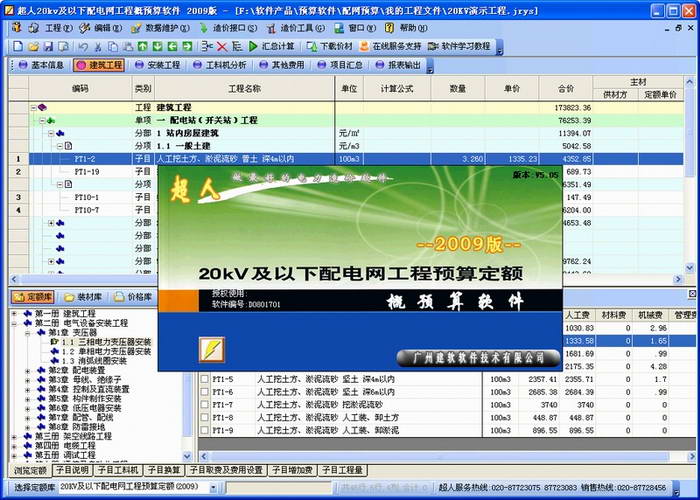Click scroll-down arrow of library tree scrollbar
Viewport: 700px width, 500px height.
pyautogui.click(x=187, y=456)
